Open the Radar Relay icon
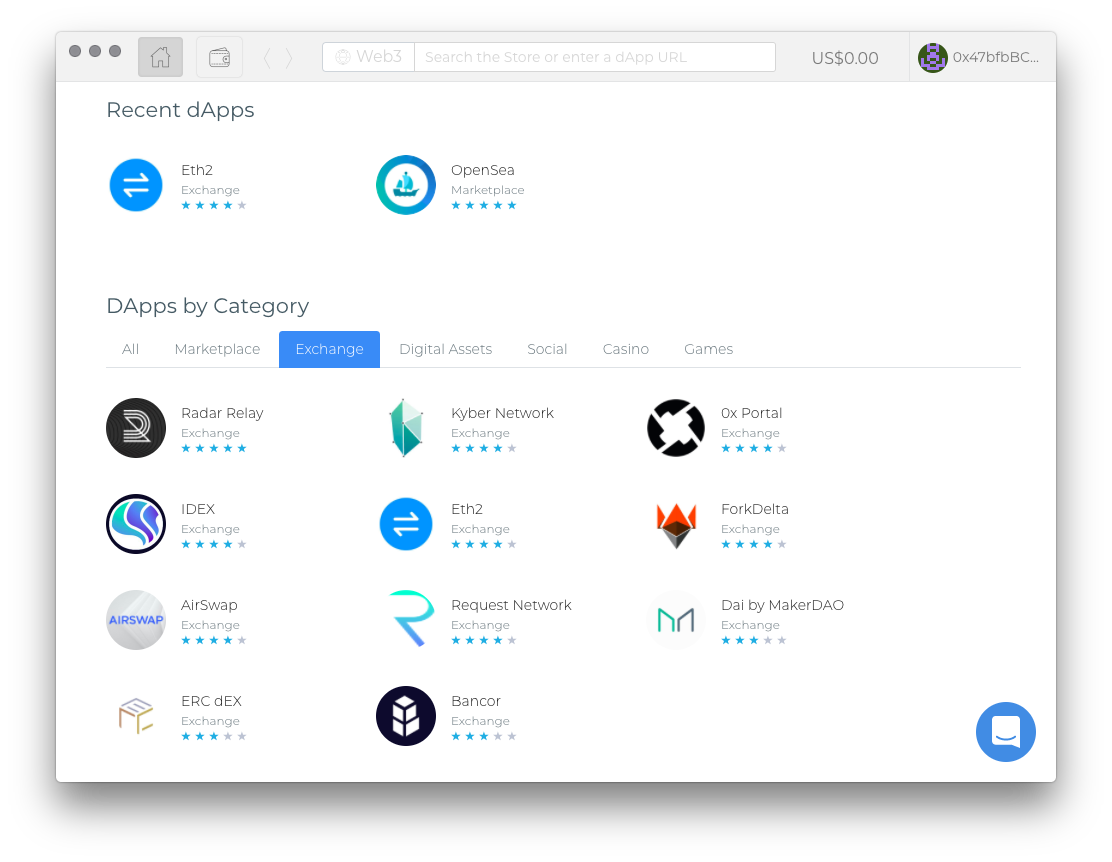1112x862 pixels. coord(136,428)
